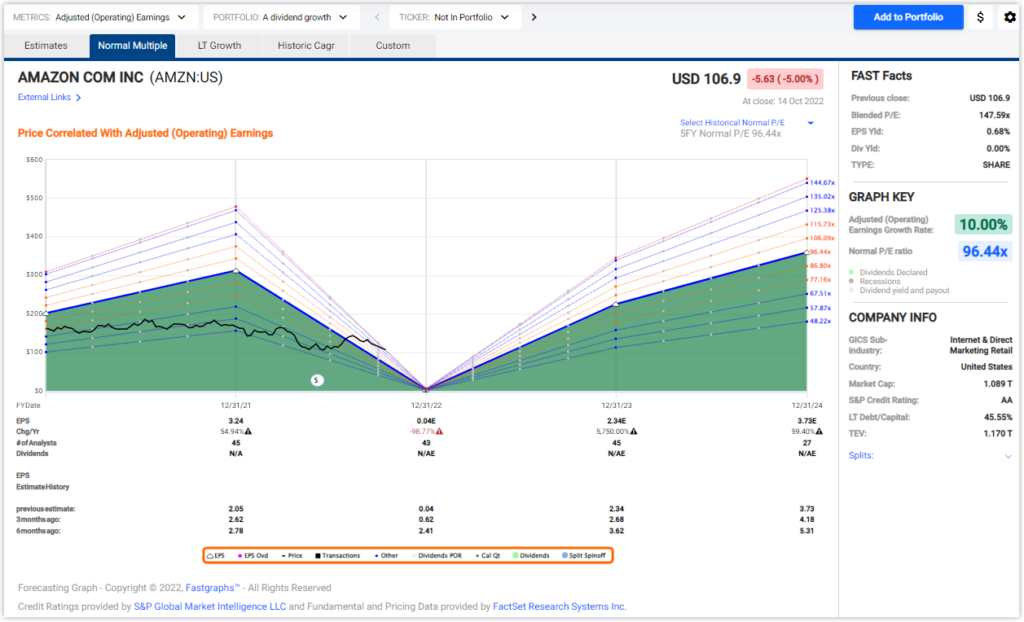1024x622 pixels.
Task: Toggle Cal Qt legend item
Action: tap(488, 555)
